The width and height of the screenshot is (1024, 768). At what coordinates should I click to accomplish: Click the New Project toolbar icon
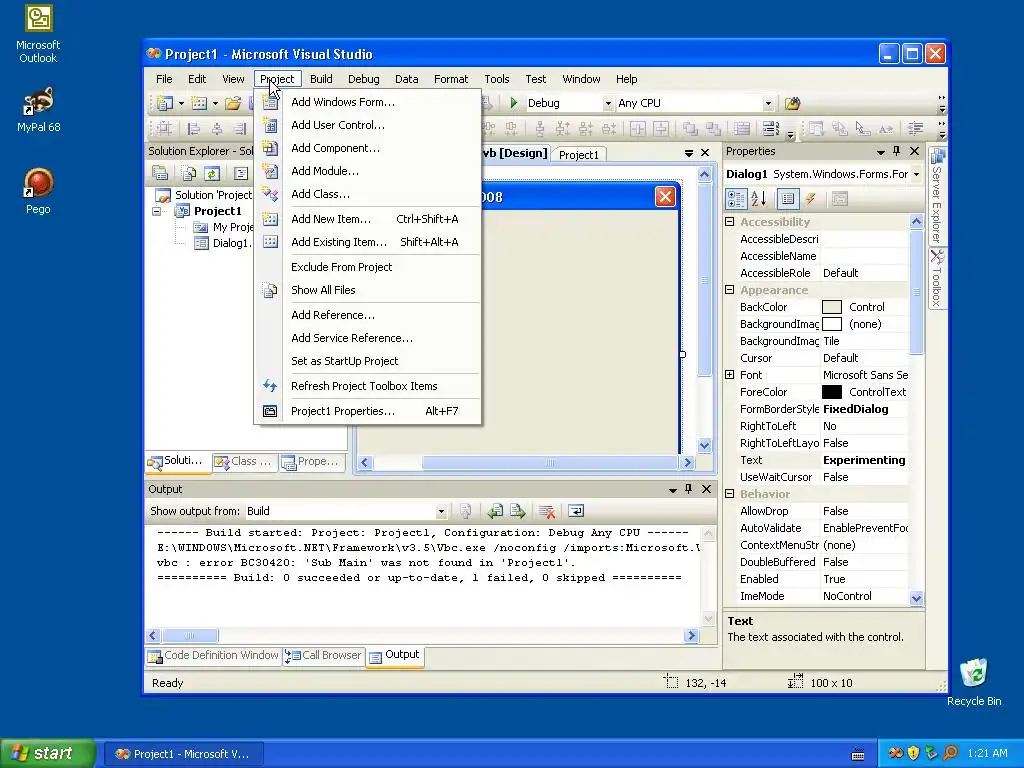(165, 103)
